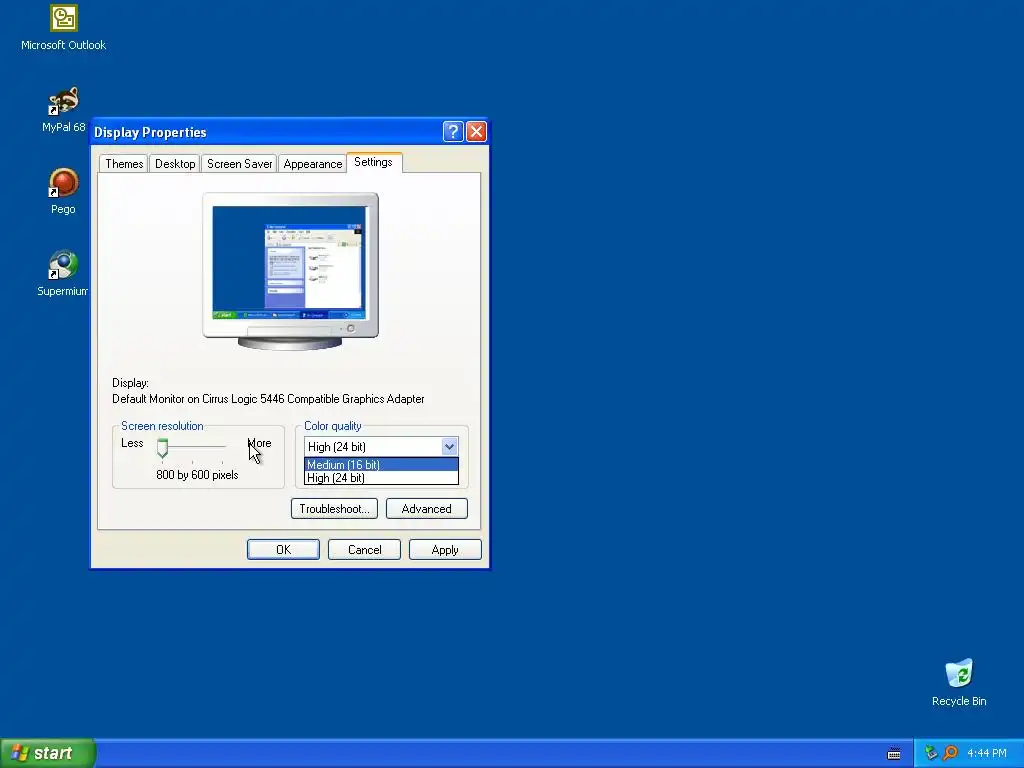The height and width of the screenshot is (768, 1024).
Task: Click the Default Monitor adapter description text
Action: click(x=268, y=399)
